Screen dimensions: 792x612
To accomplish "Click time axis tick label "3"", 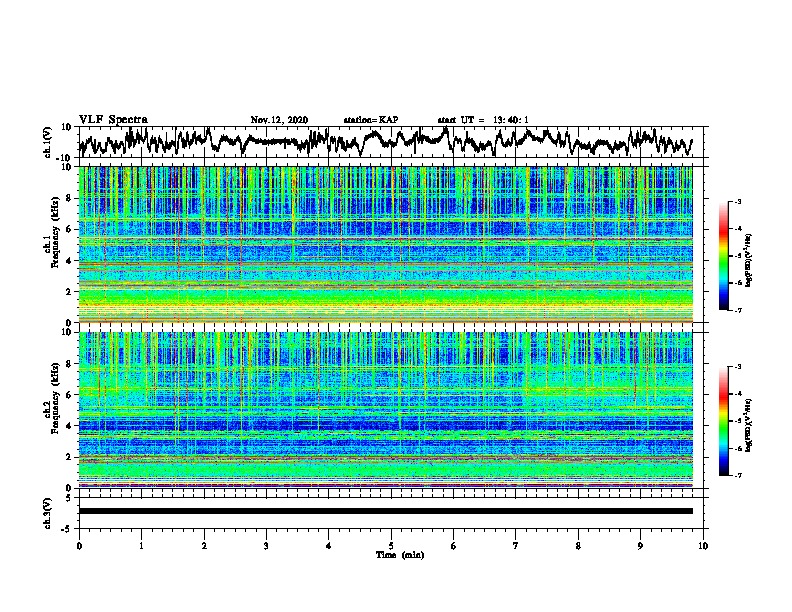I will pos(266,546).
